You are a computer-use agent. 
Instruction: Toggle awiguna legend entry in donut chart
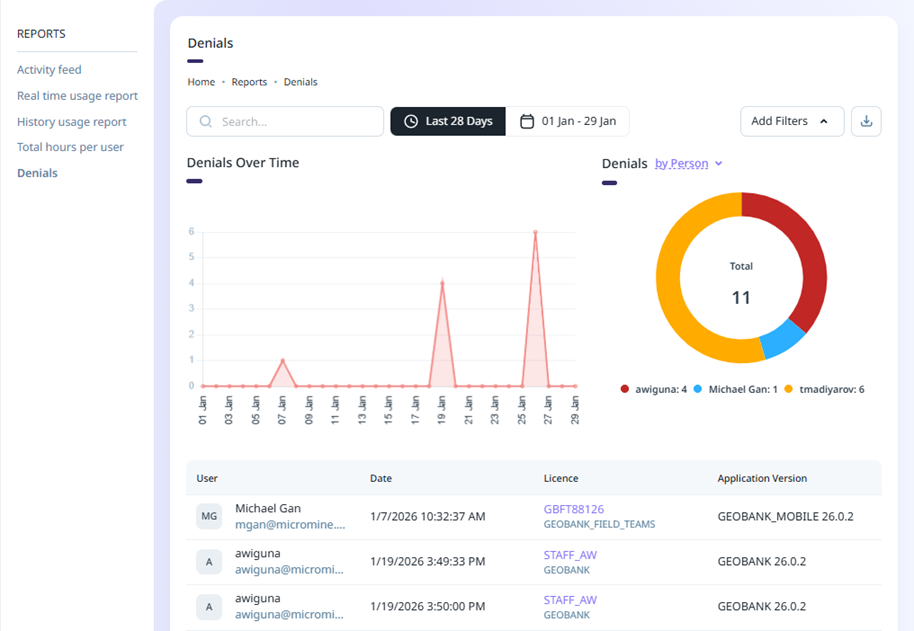pos(654,388)
